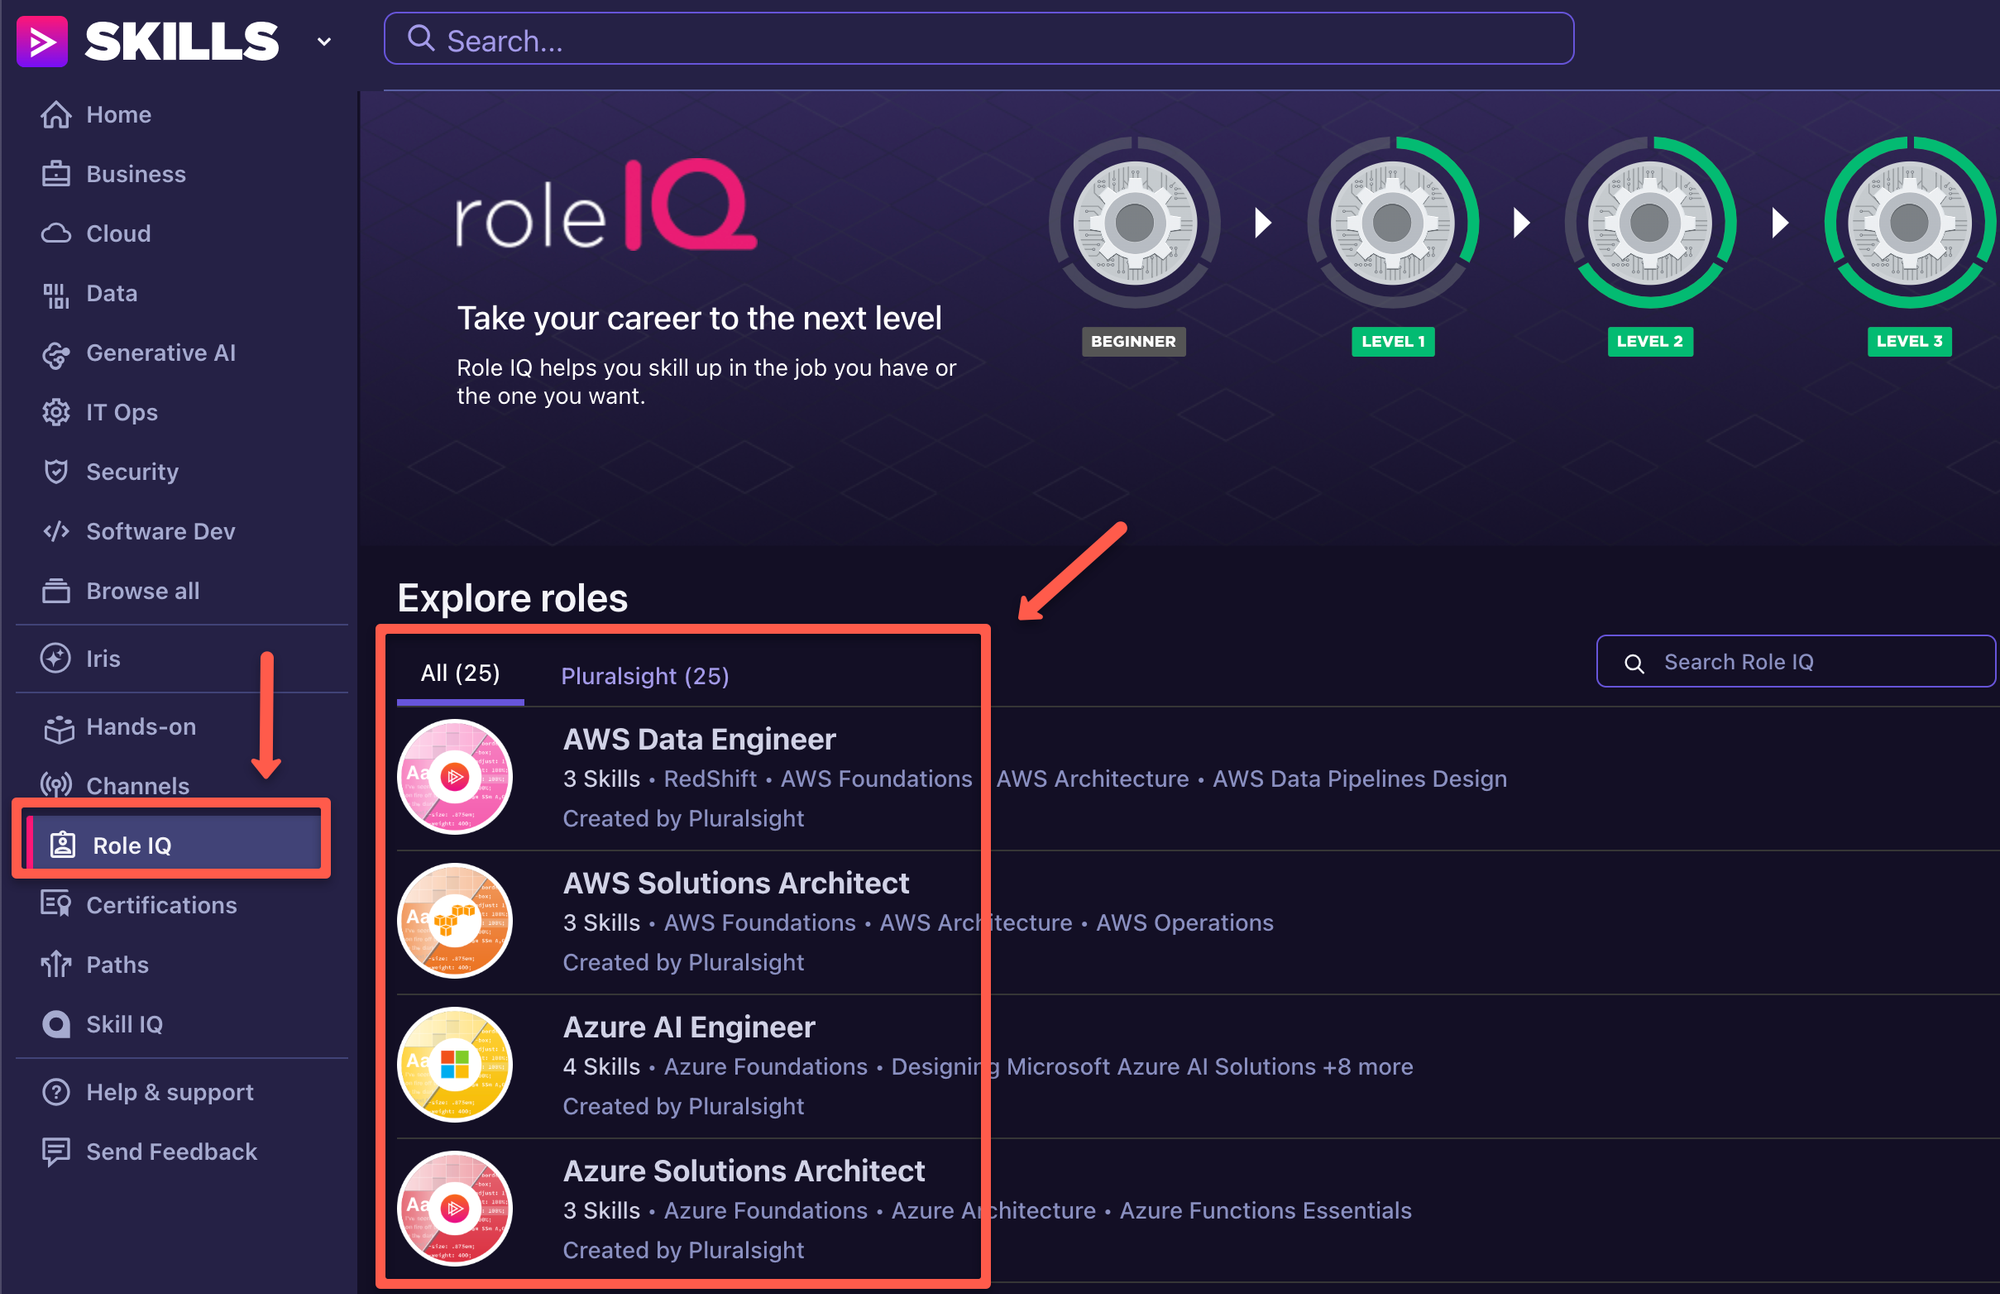Open the Software Dev section

click(x=160, y=531)
